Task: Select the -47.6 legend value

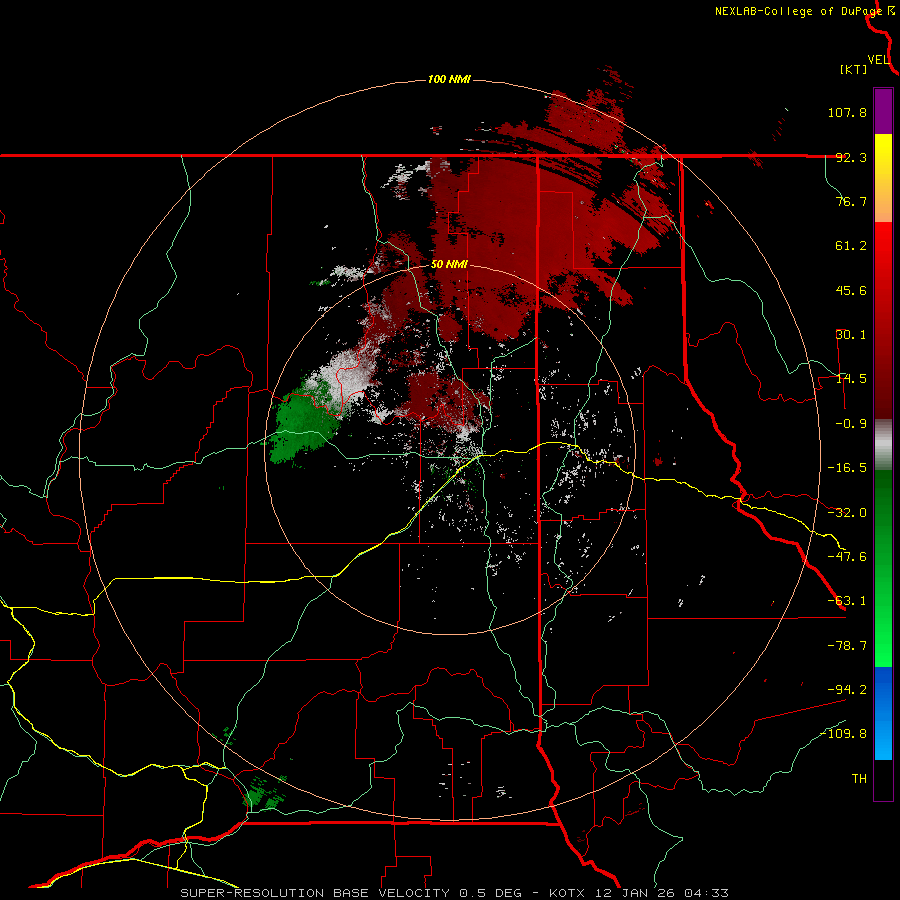Action: click(847, 557)
